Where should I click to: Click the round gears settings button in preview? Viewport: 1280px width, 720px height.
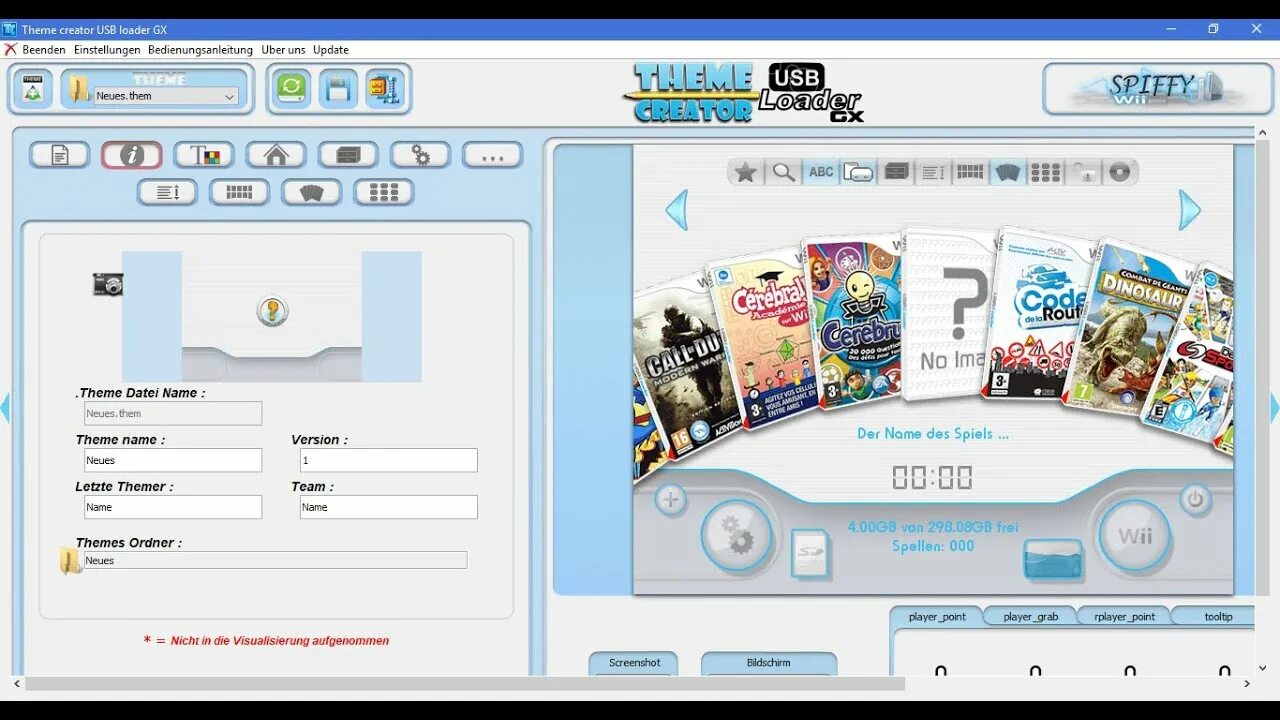click(x=737, y=536)
